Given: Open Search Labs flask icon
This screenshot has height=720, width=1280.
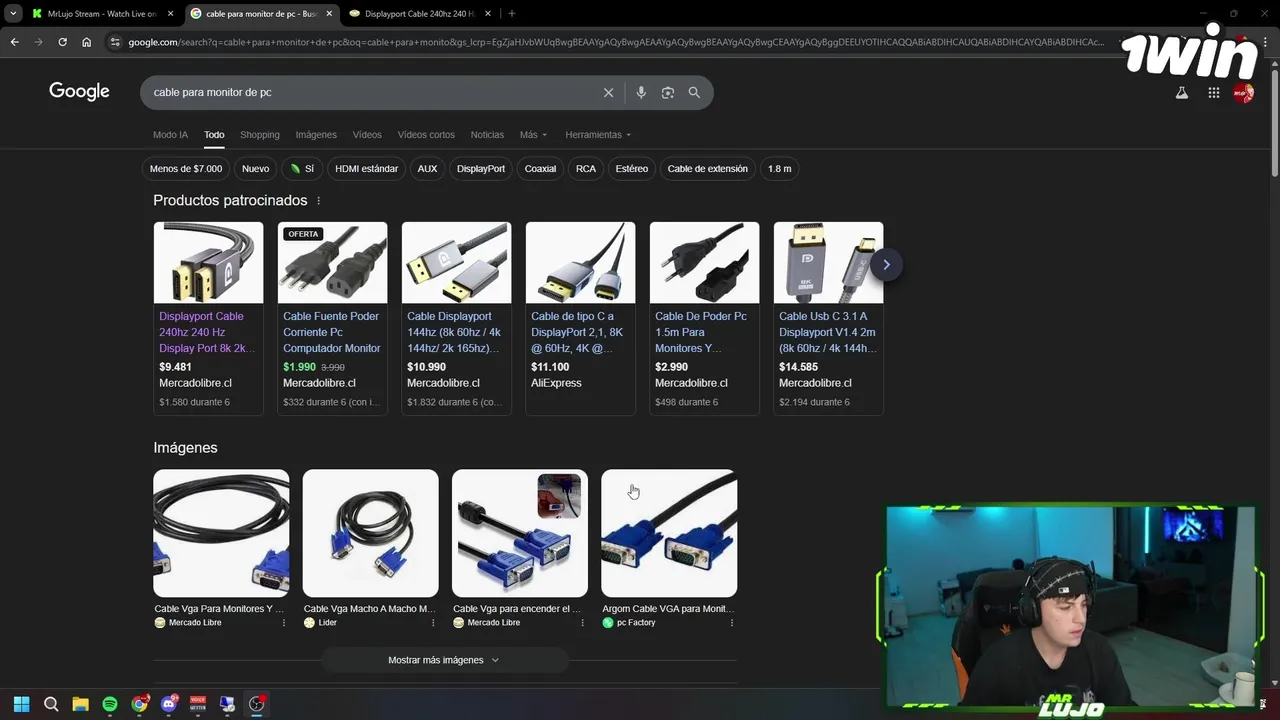Looking at the screenshot, I should coord(1181,92).
